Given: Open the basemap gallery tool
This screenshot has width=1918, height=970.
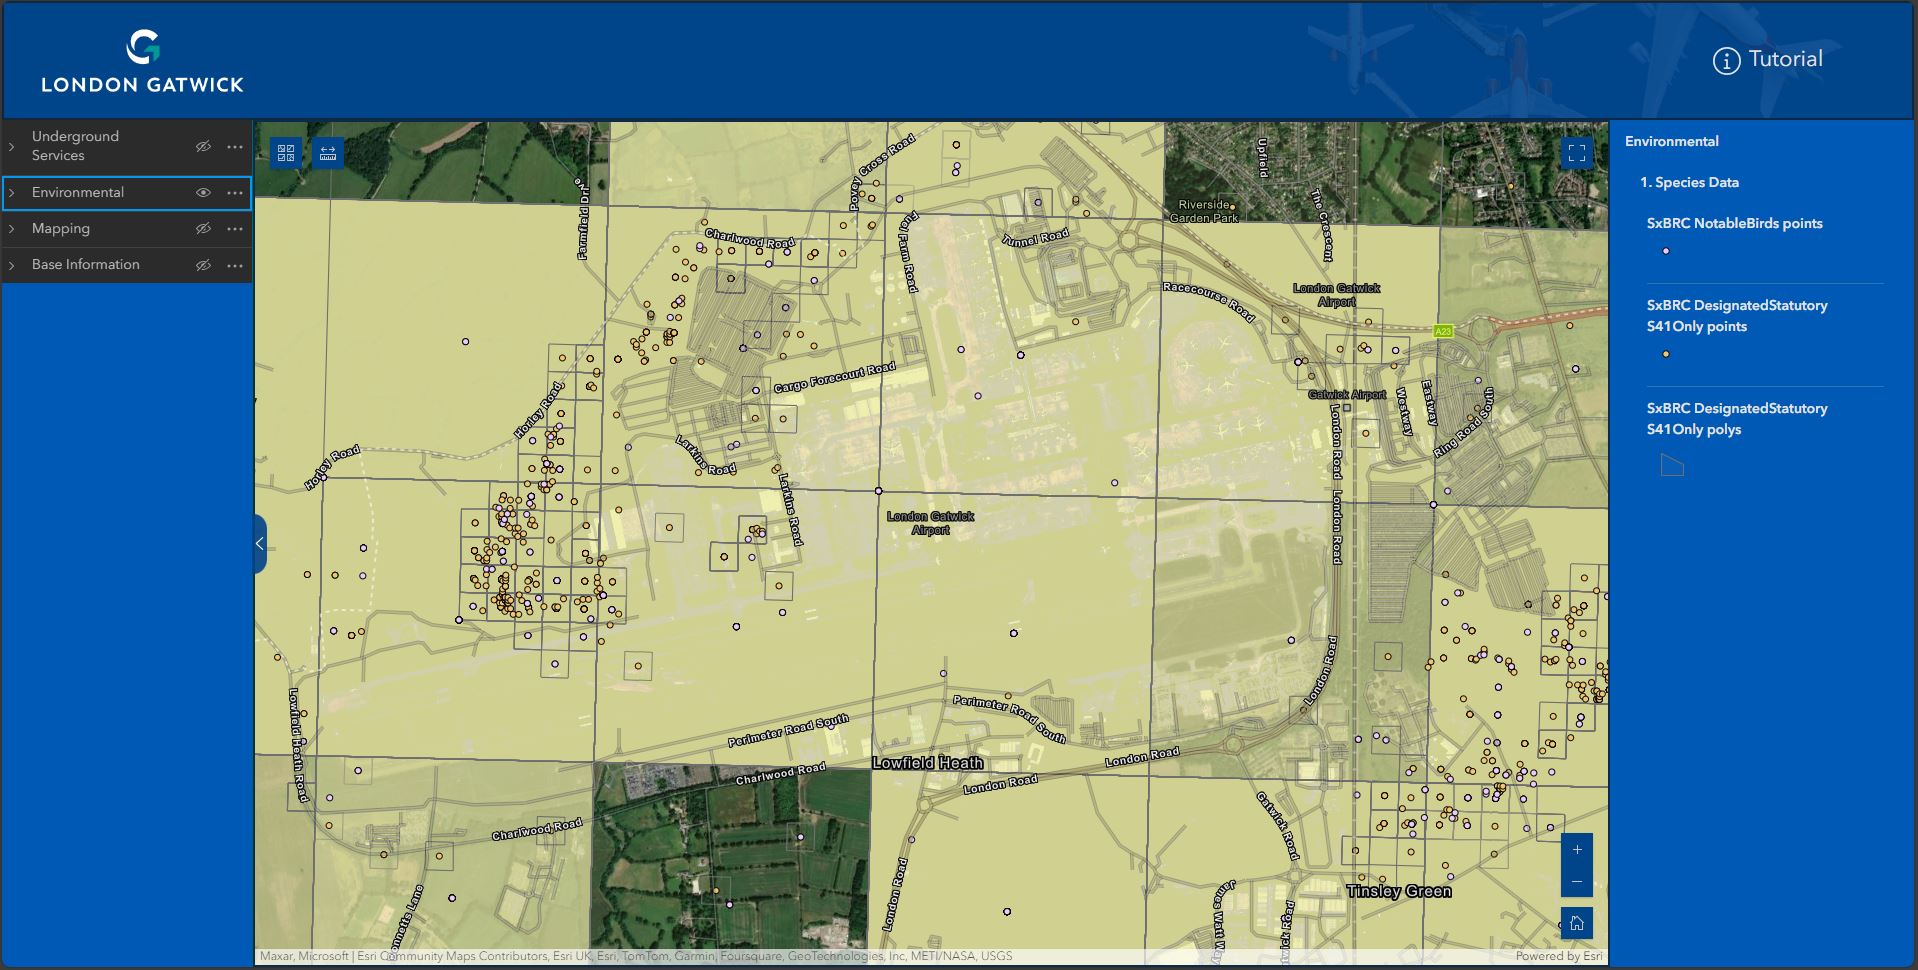Looking at the screenshot, I should [x=285, y=152].
